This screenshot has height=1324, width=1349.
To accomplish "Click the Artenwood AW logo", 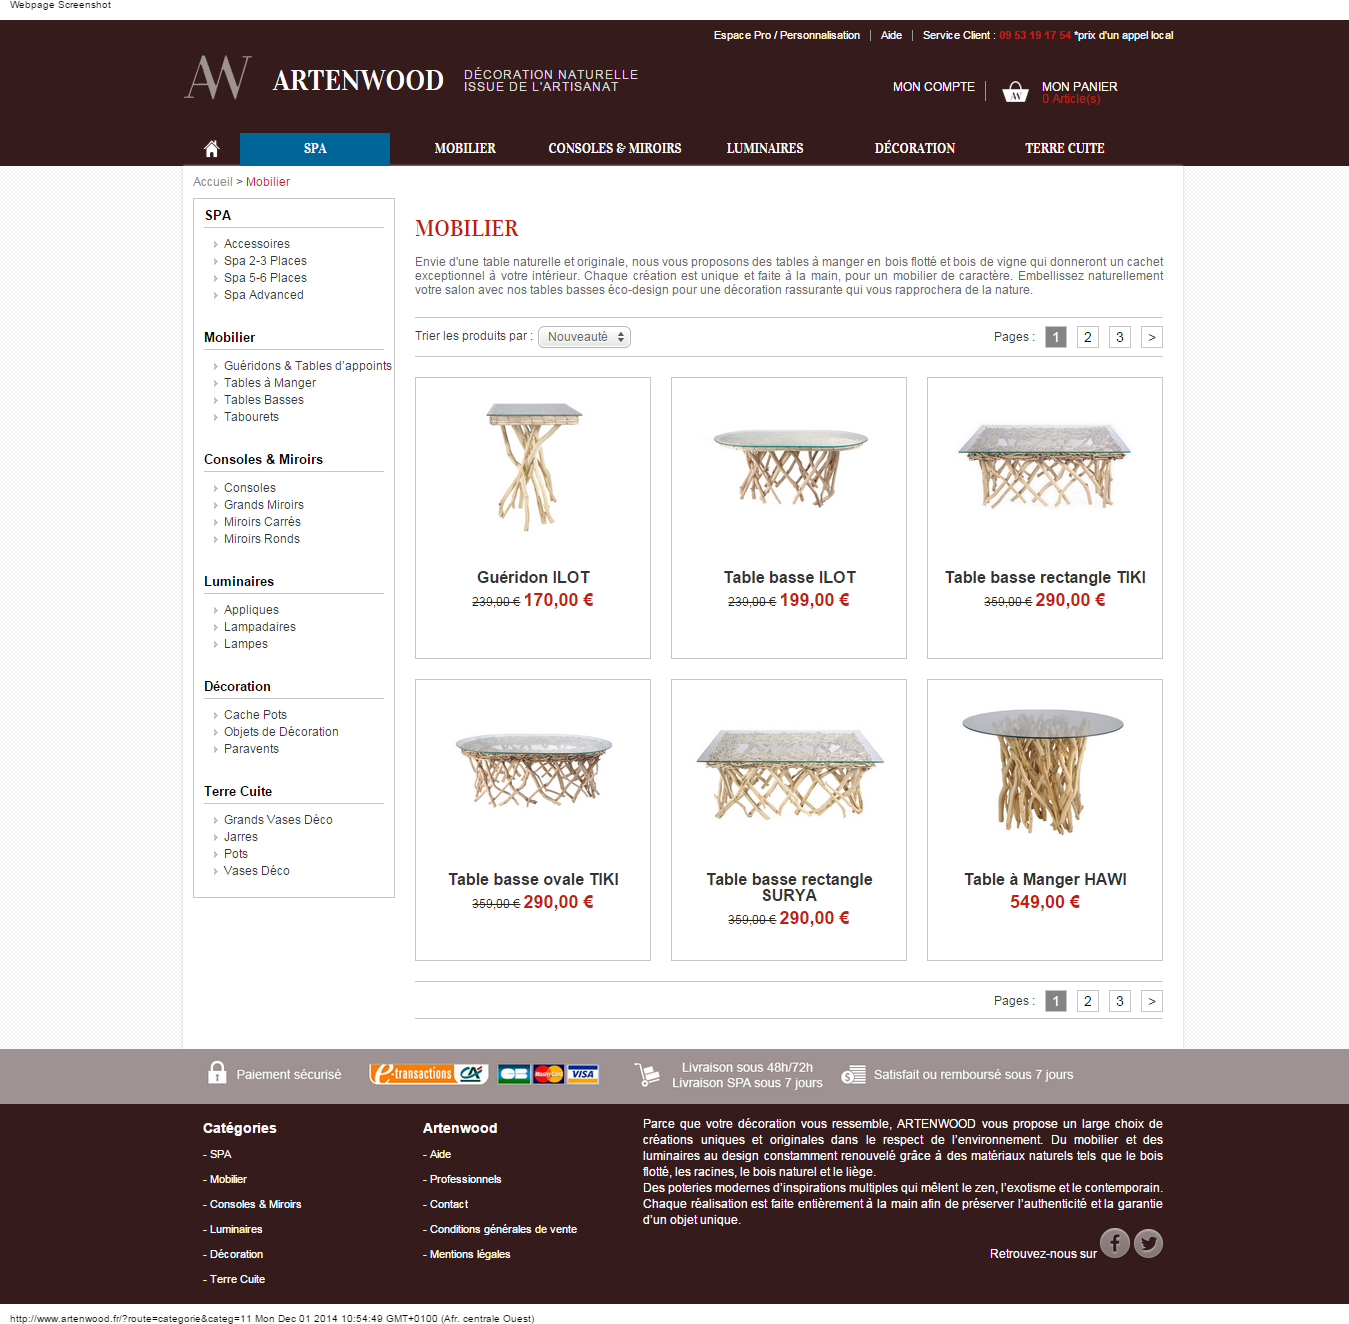I will [218, 78].
